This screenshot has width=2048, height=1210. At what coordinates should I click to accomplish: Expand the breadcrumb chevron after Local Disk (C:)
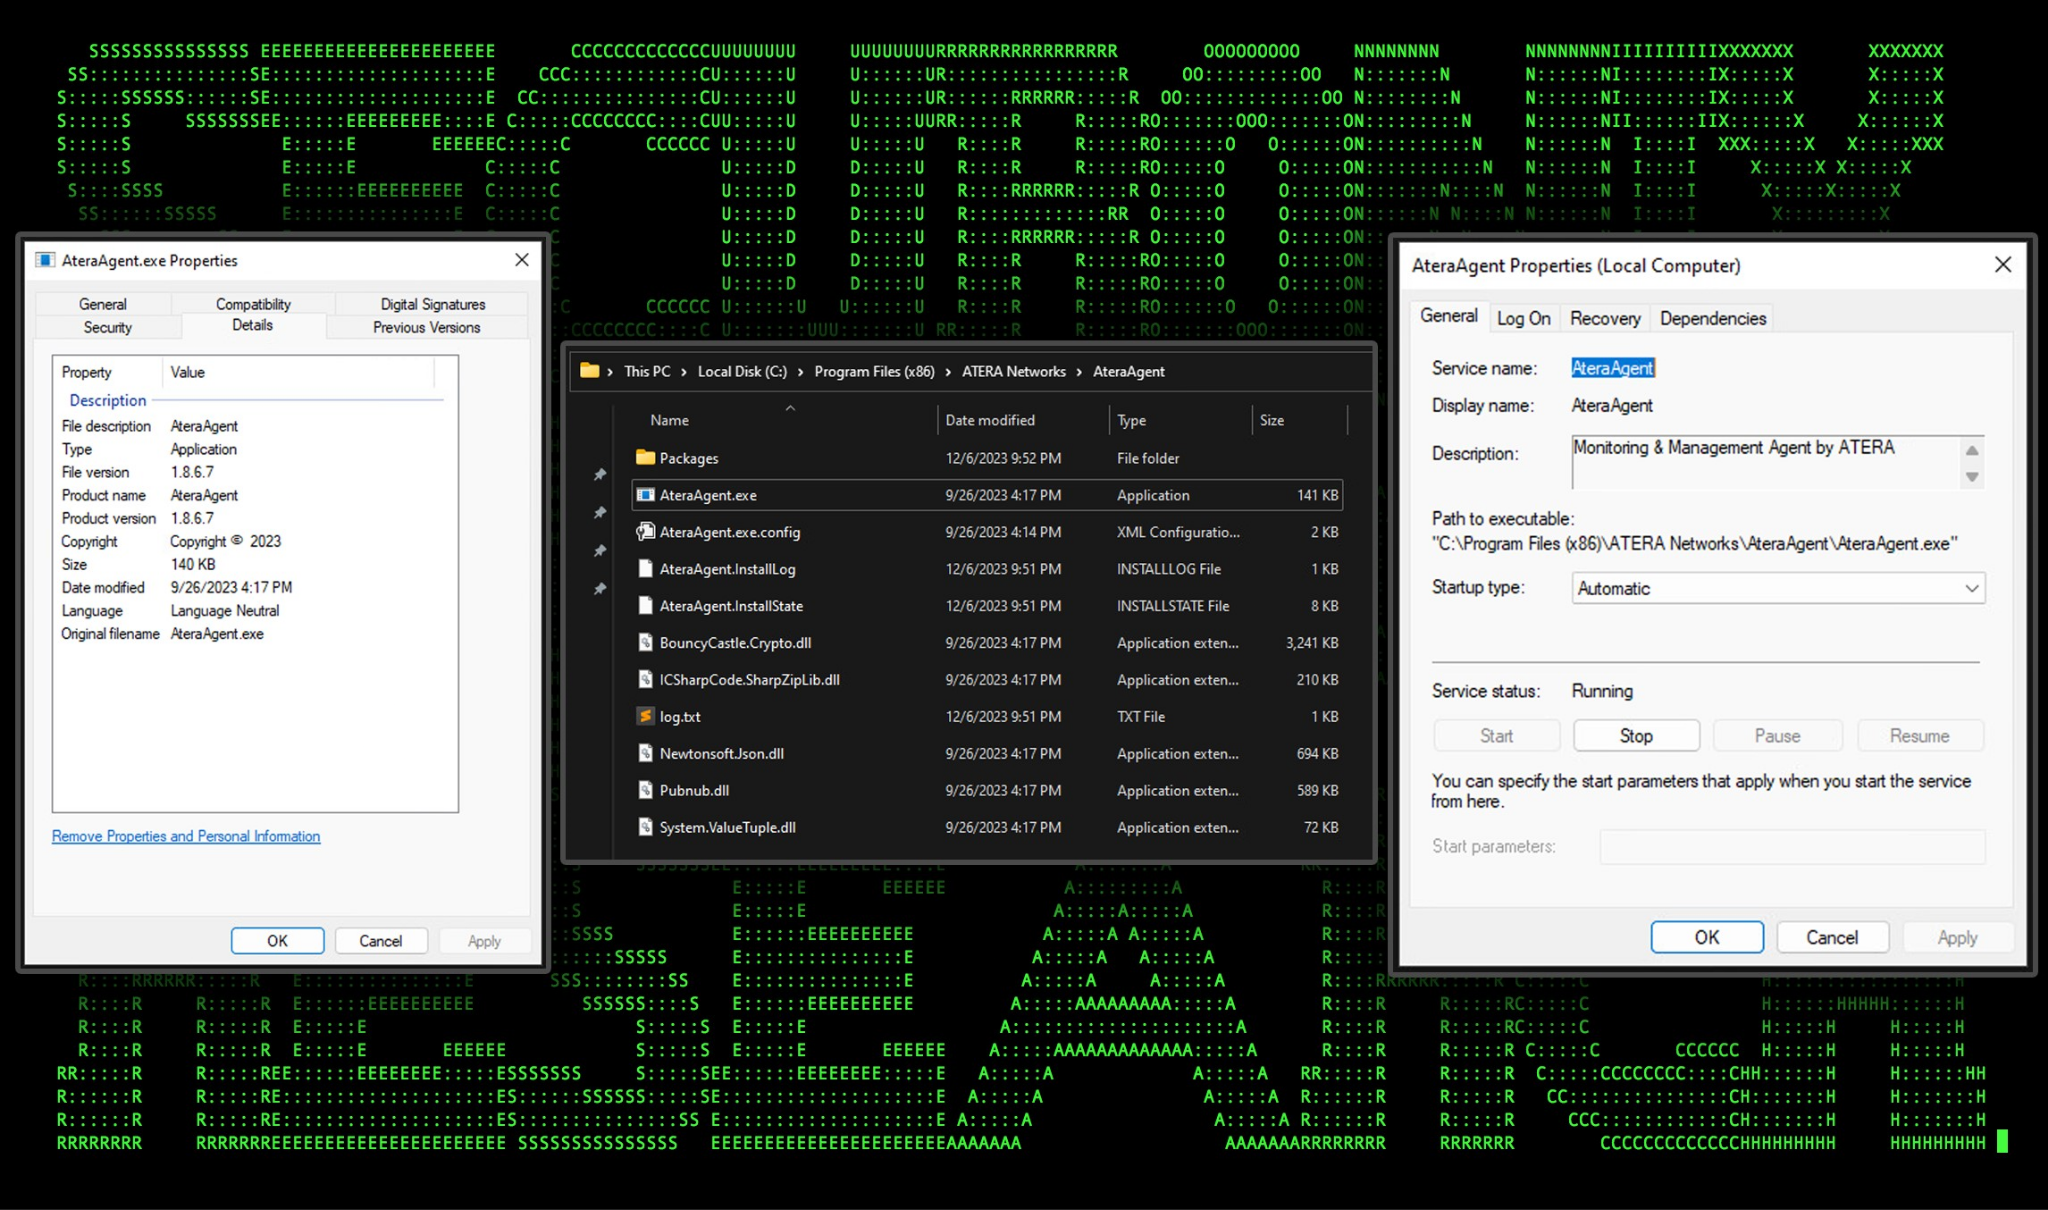click(800, 372)
